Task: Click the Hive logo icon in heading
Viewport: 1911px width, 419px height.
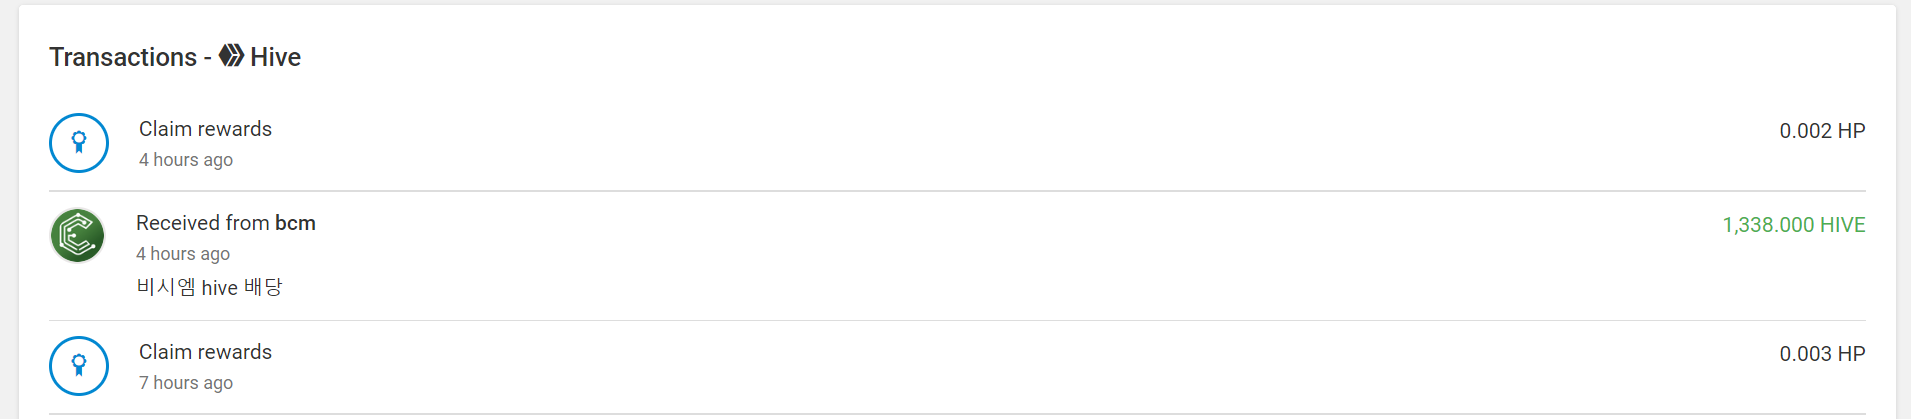Action: (x=231, y=56)
